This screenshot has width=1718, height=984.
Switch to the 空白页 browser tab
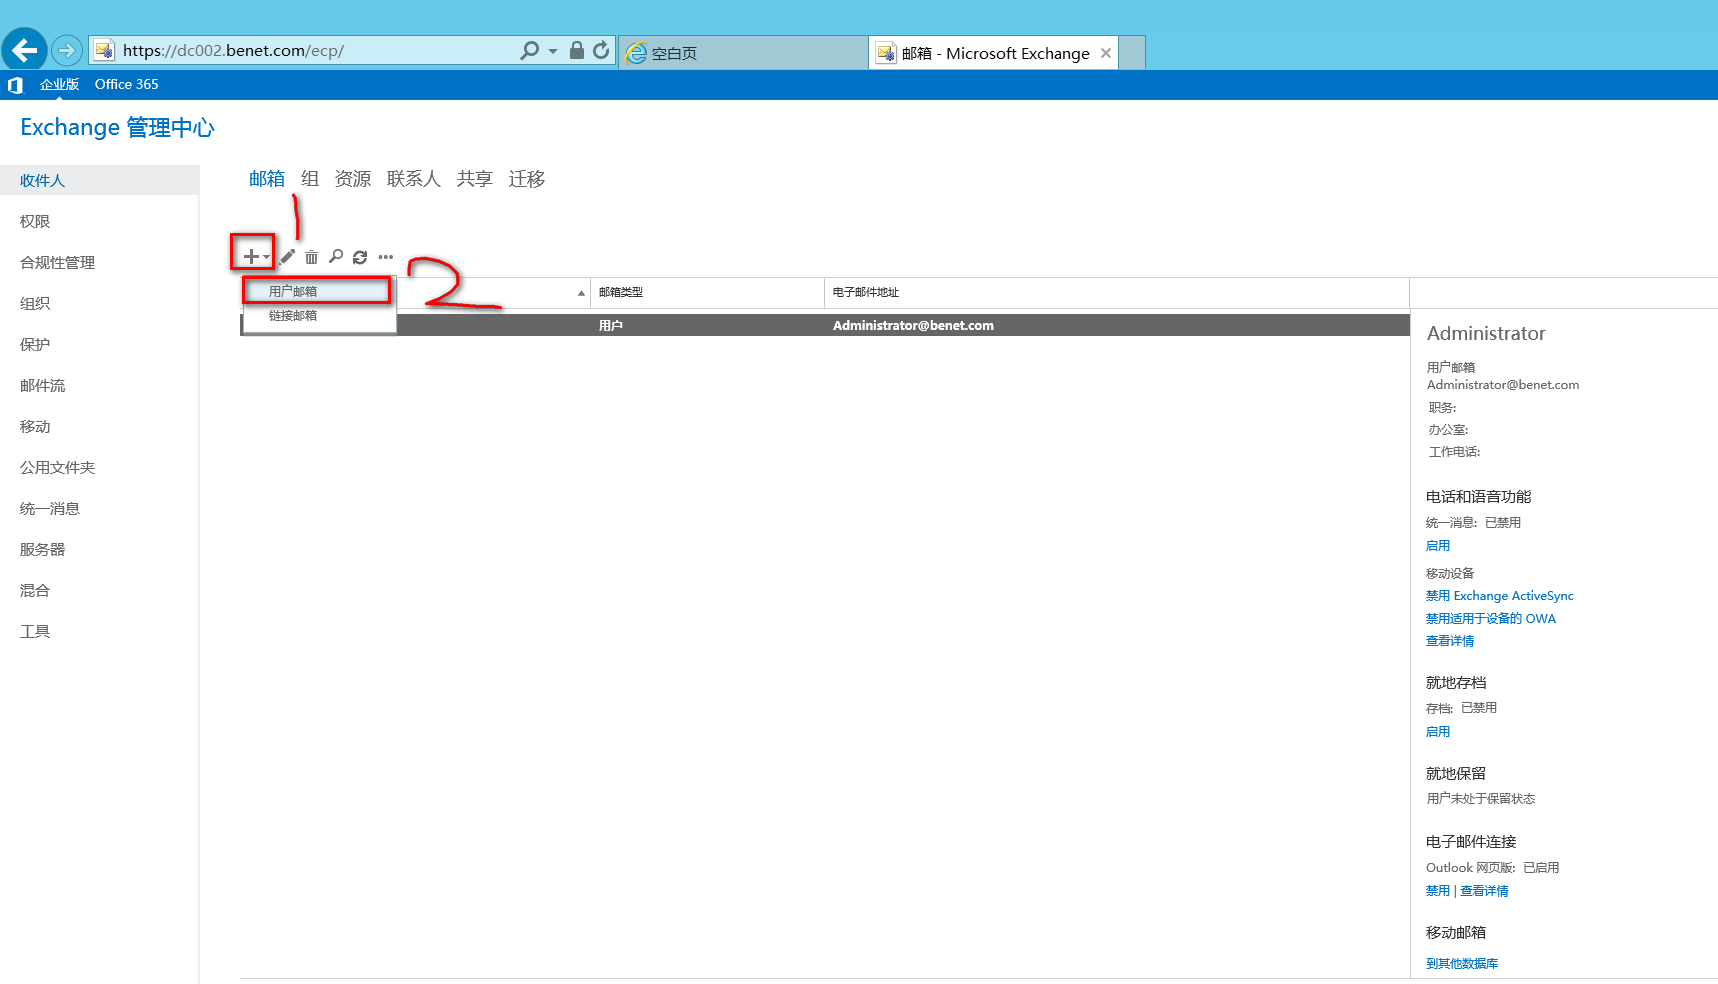743,53
